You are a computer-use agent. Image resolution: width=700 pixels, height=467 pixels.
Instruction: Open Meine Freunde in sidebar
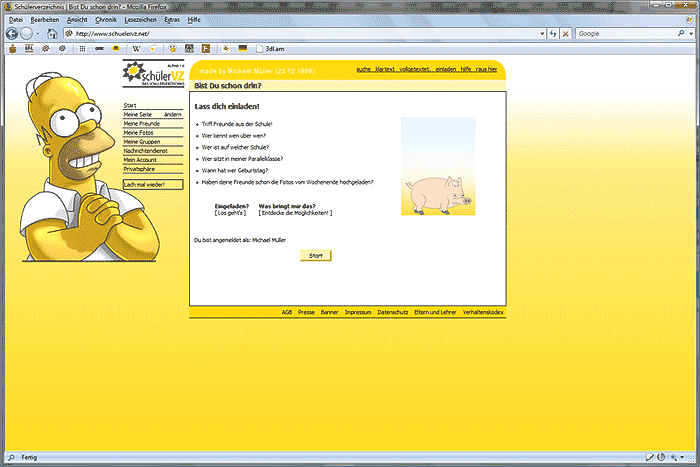[142, 123]
